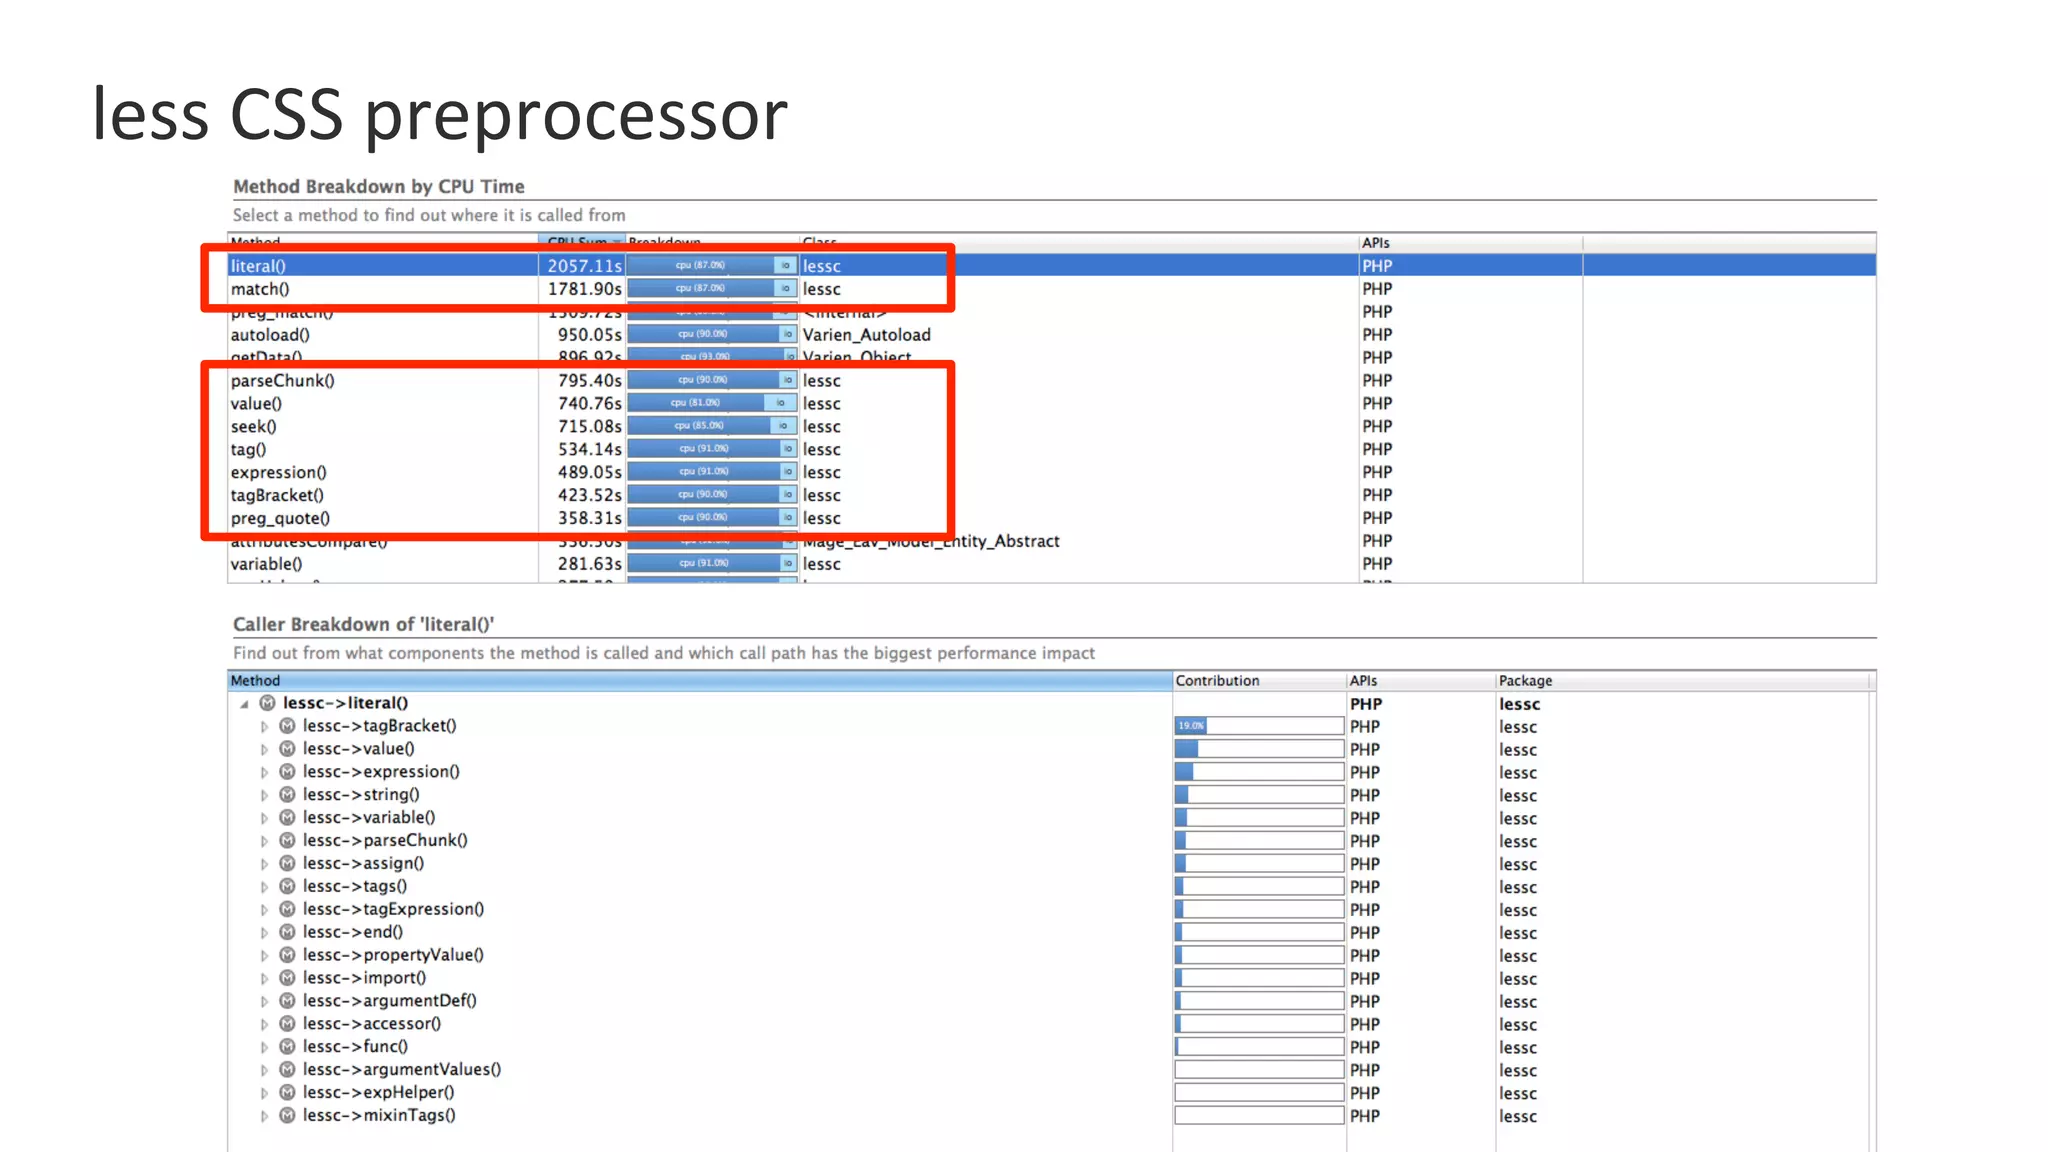This screenshot has width=2048, height=1152.
Task: Click the cpu (81.0%) breakdown bar for value()
Action: pos(696,403)
